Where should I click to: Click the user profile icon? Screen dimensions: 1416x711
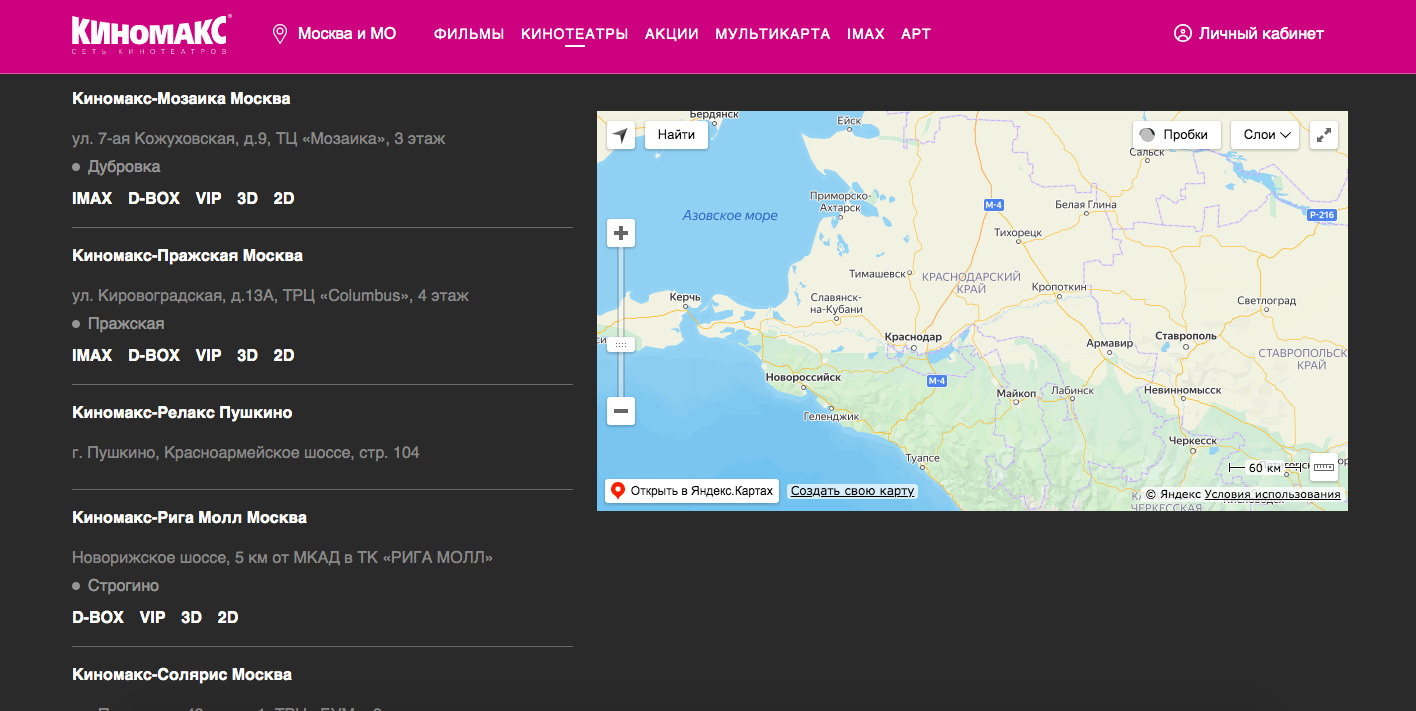pos(1182,34)
